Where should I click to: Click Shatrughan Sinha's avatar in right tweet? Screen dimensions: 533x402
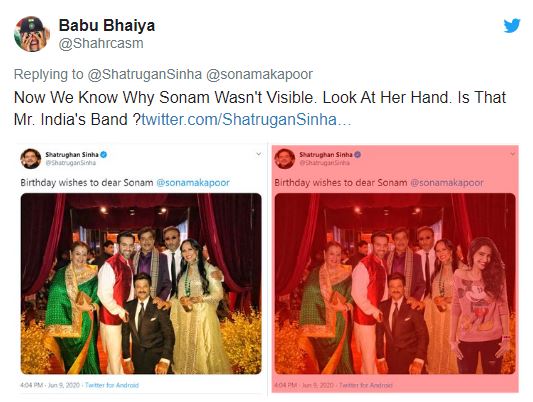pos(285,159)
